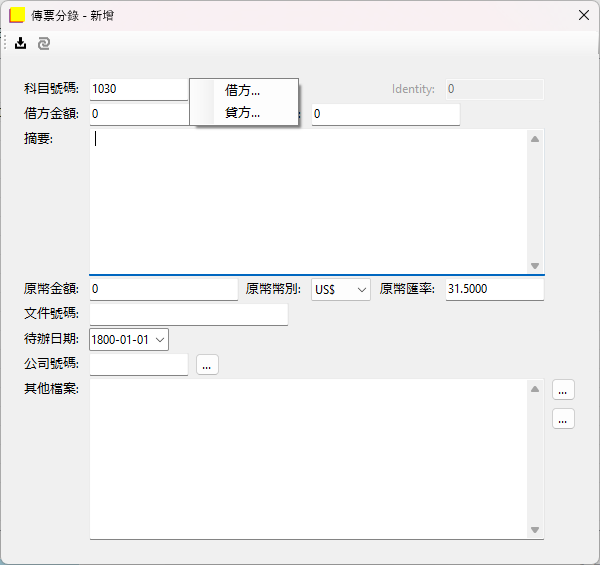Click into the 原幣金額 input box

[163, 289]
